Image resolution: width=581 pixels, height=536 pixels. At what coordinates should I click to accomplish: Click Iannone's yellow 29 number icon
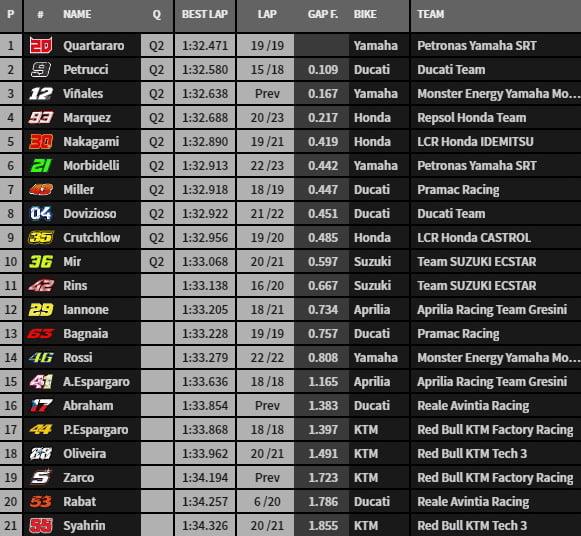tap(41, 309)
